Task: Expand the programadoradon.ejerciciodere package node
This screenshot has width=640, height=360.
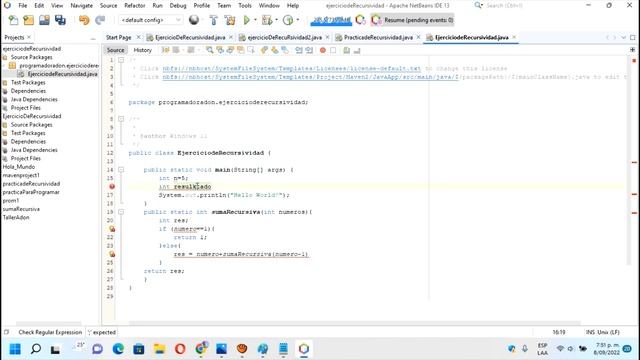Action: tap(5, 65)
